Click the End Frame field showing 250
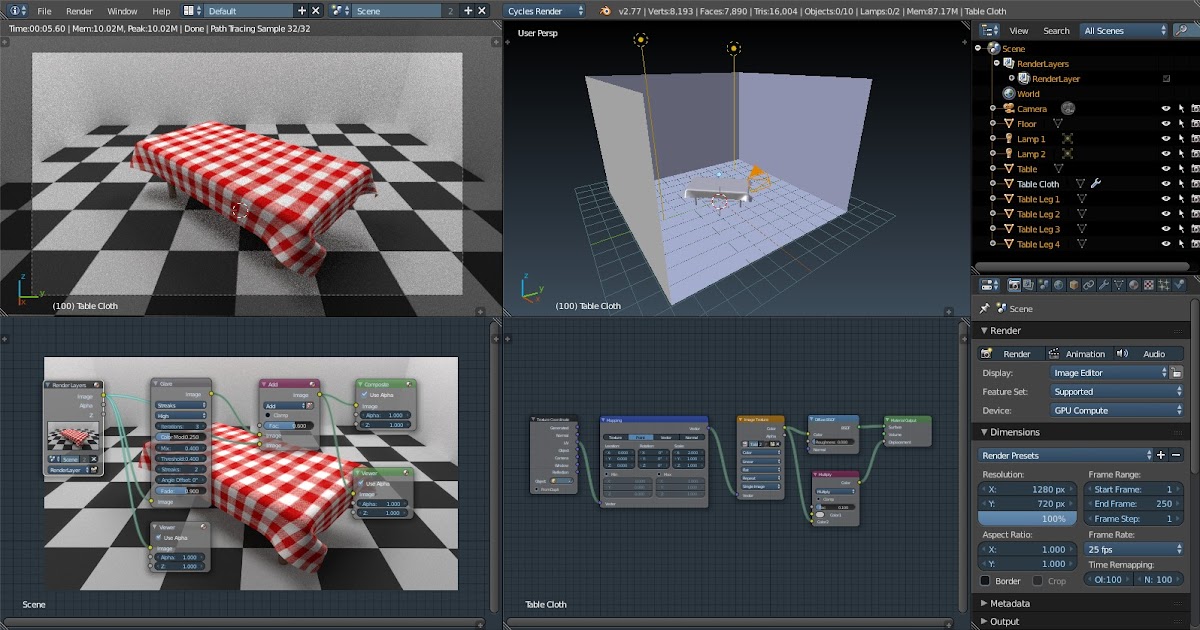The image size is (1200, 630). pyautogui.click(x=1134, y=503)
